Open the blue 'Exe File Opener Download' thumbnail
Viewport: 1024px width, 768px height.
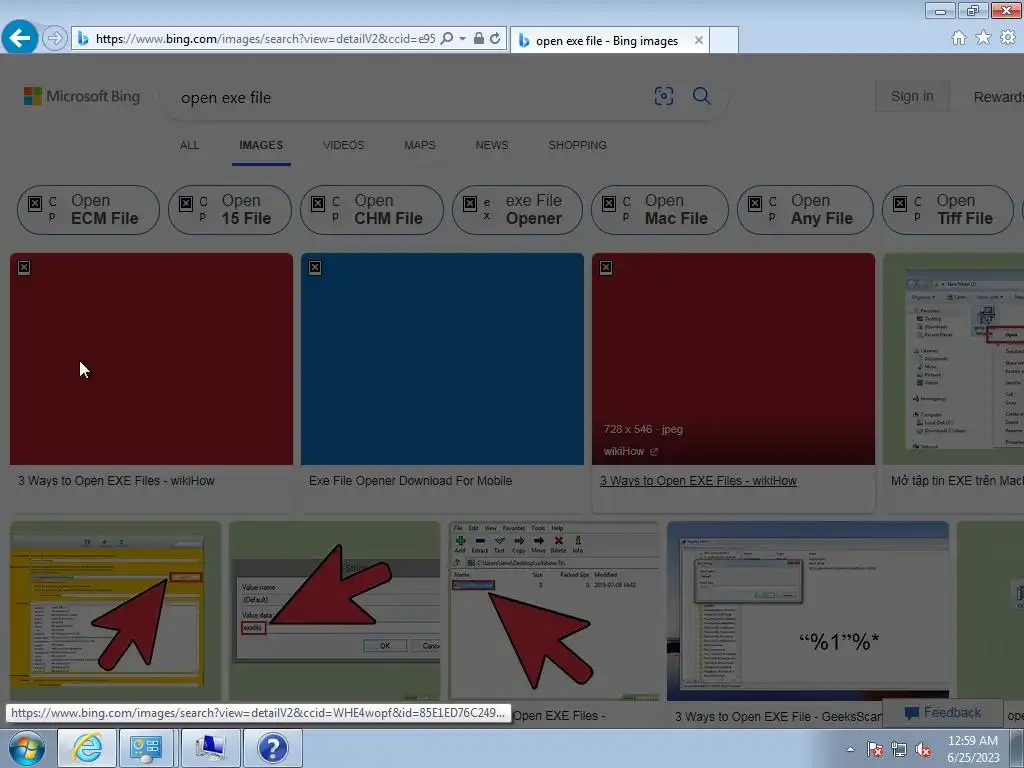click(442, 359)
